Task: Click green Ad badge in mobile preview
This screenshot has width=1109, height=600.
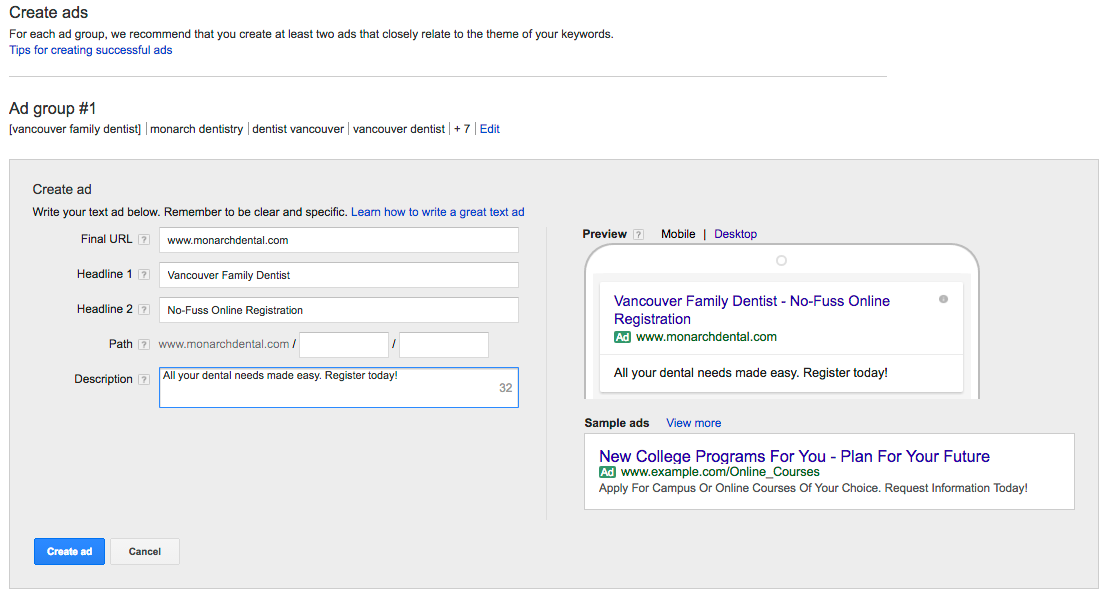Action: click(622, 338)
